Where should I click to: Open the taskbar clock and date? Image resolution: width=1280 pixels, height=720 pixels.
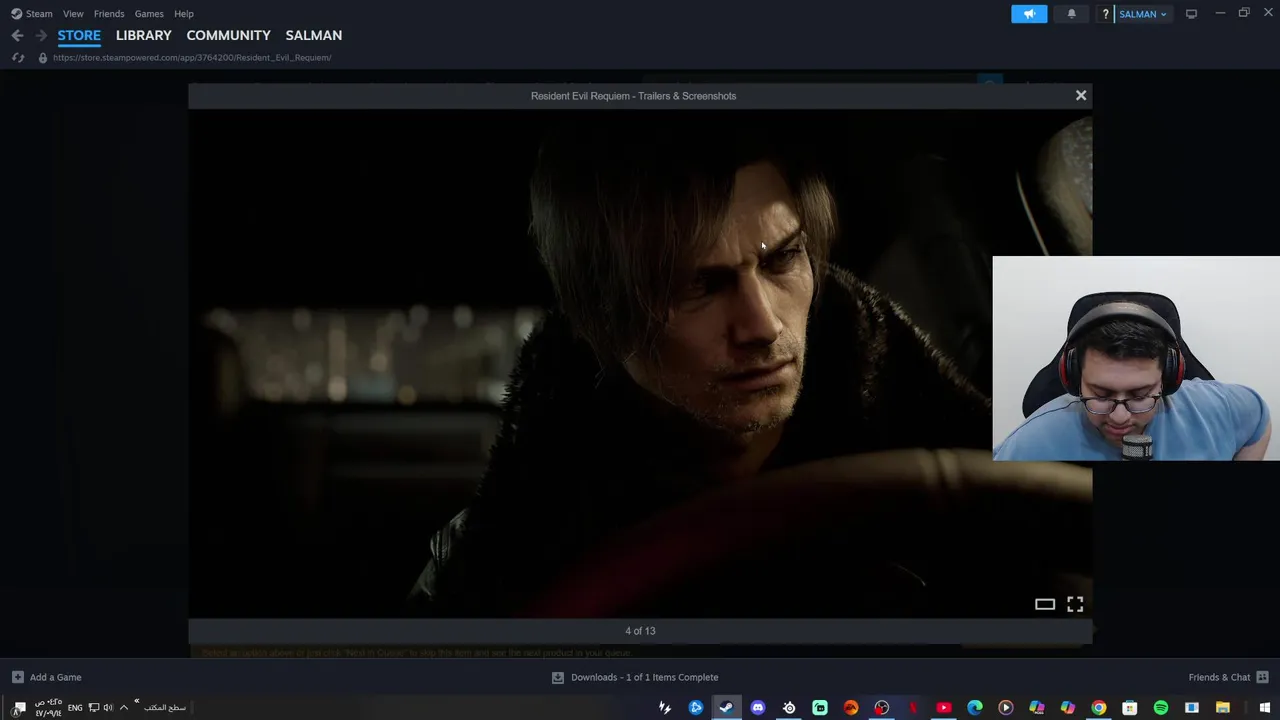[x=48, y=707]
